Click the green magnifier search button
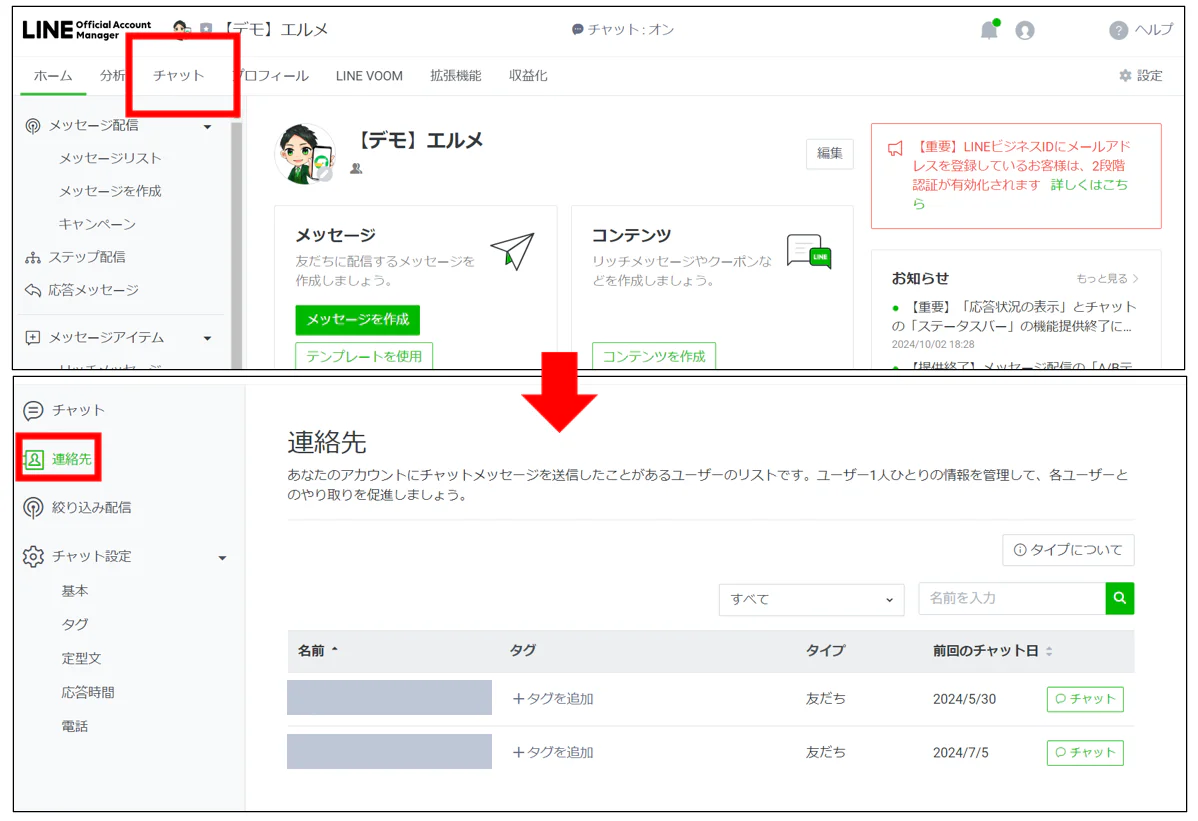 click(x=1119, y=598)
